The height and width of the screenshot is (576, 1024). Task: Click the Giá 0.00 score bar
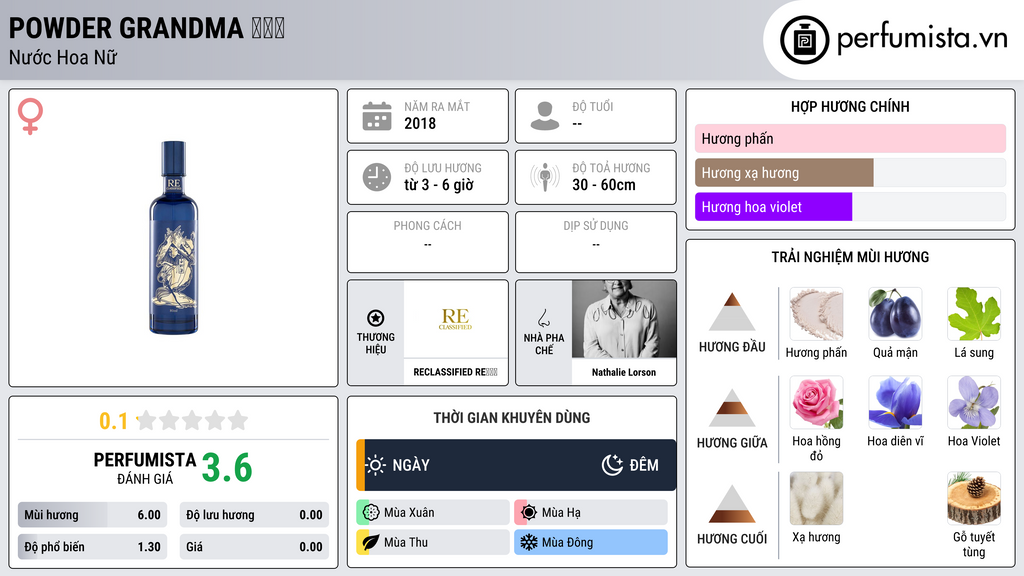[254, 547]
